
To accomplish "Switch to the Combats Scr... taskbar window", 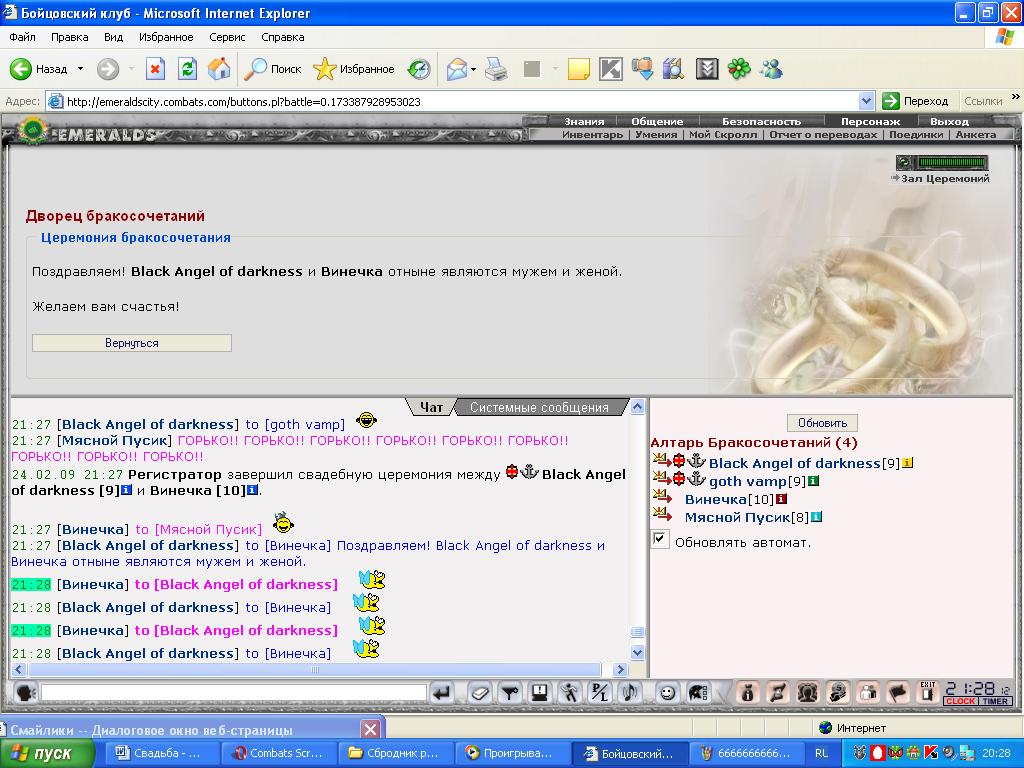I will click(x=279, y=753).
